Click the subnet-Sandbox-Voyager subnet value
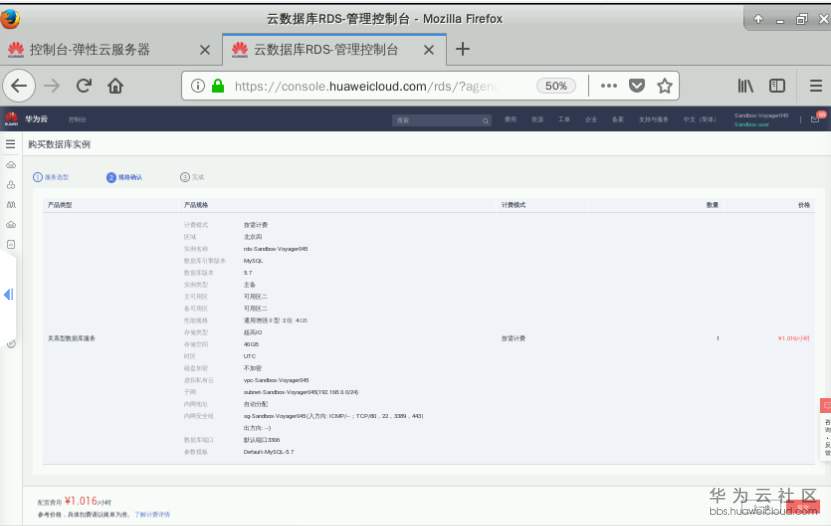831x526 pixels. 301,393
